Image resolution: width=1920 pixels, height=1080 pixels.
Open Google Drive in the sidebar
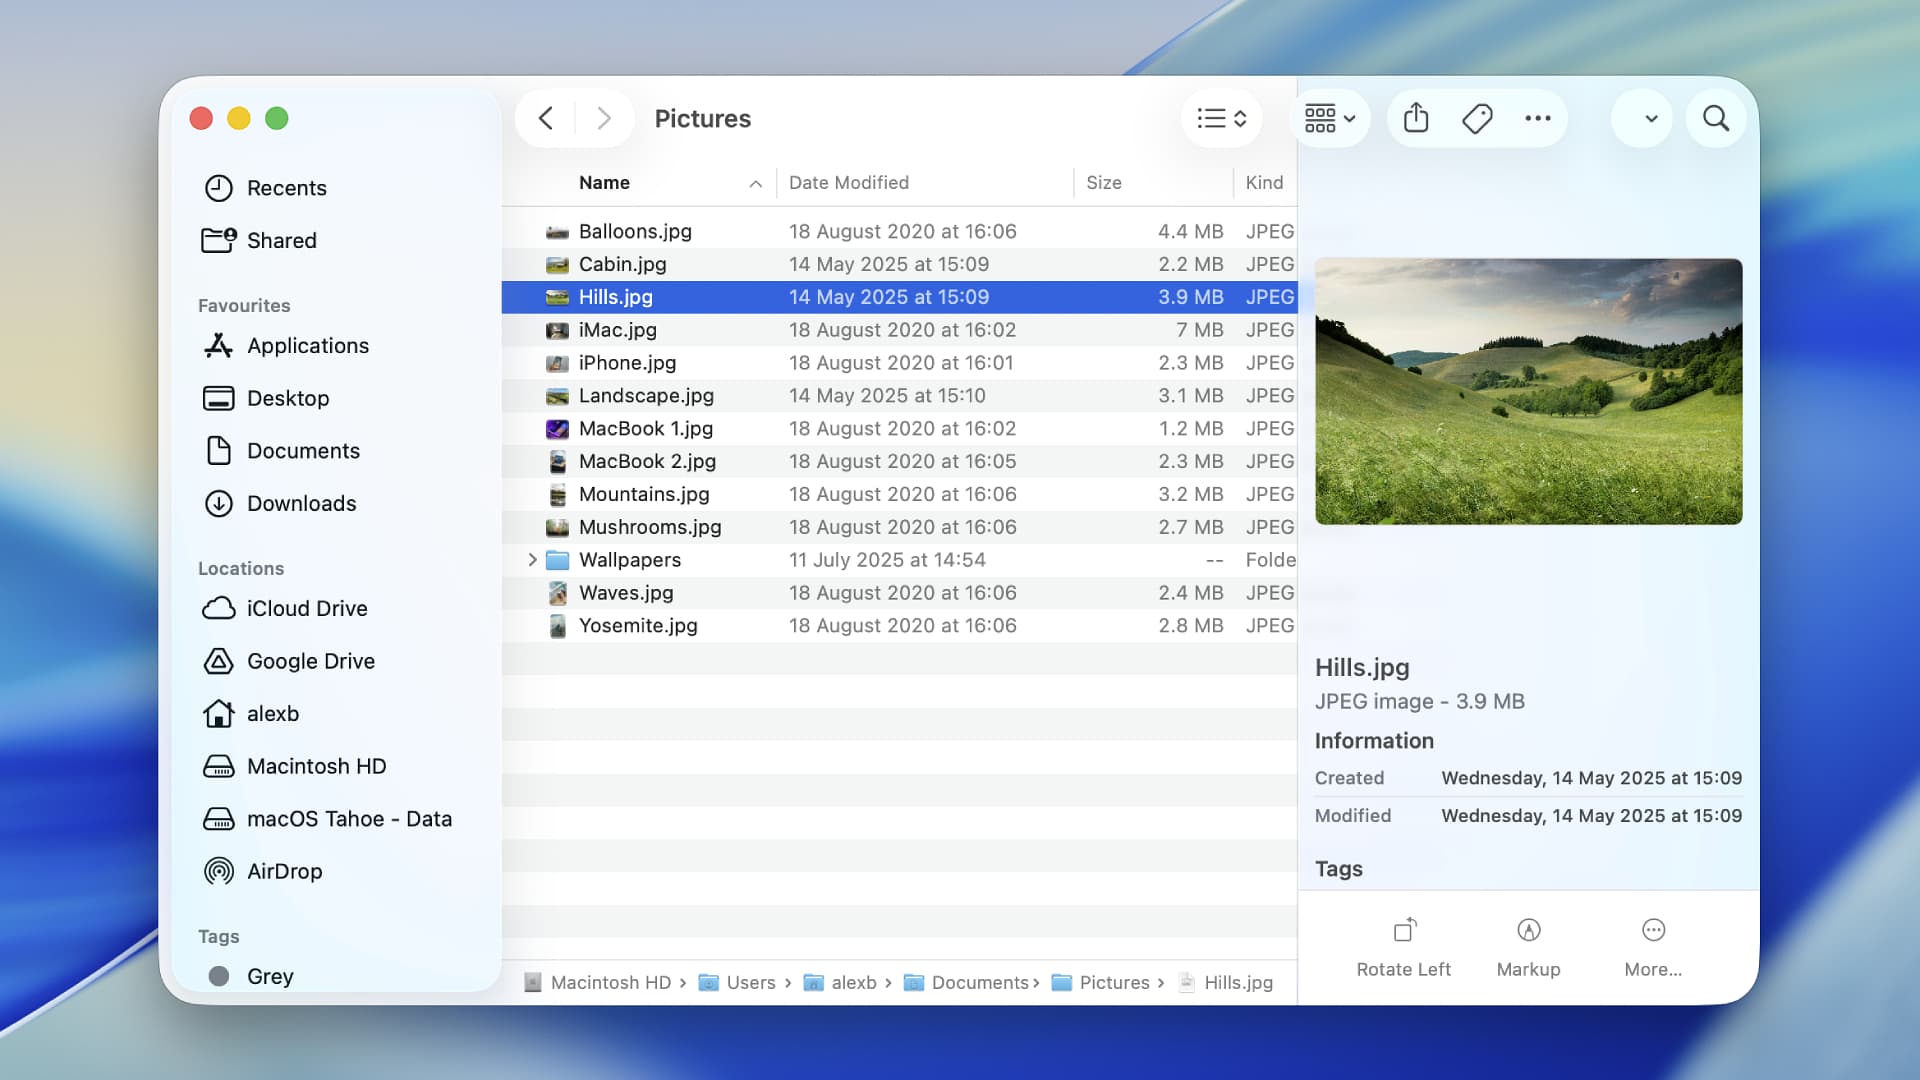coord(312,661)
